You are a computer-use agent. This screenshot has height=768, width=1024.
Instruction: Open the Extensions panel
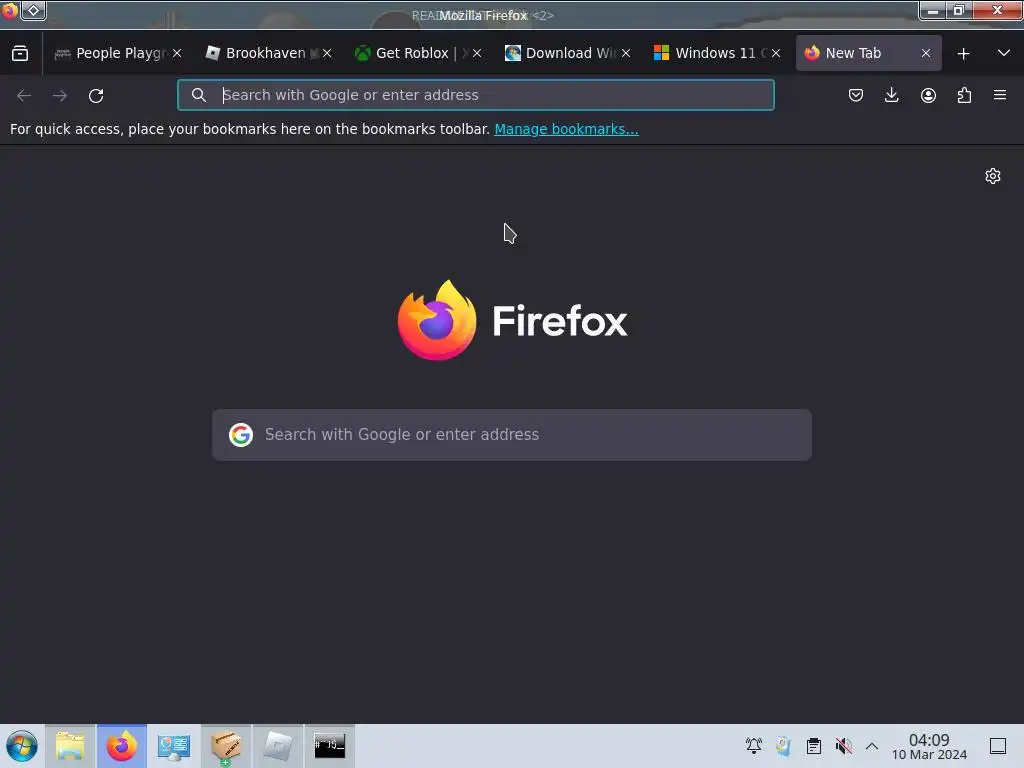(964, 95)
